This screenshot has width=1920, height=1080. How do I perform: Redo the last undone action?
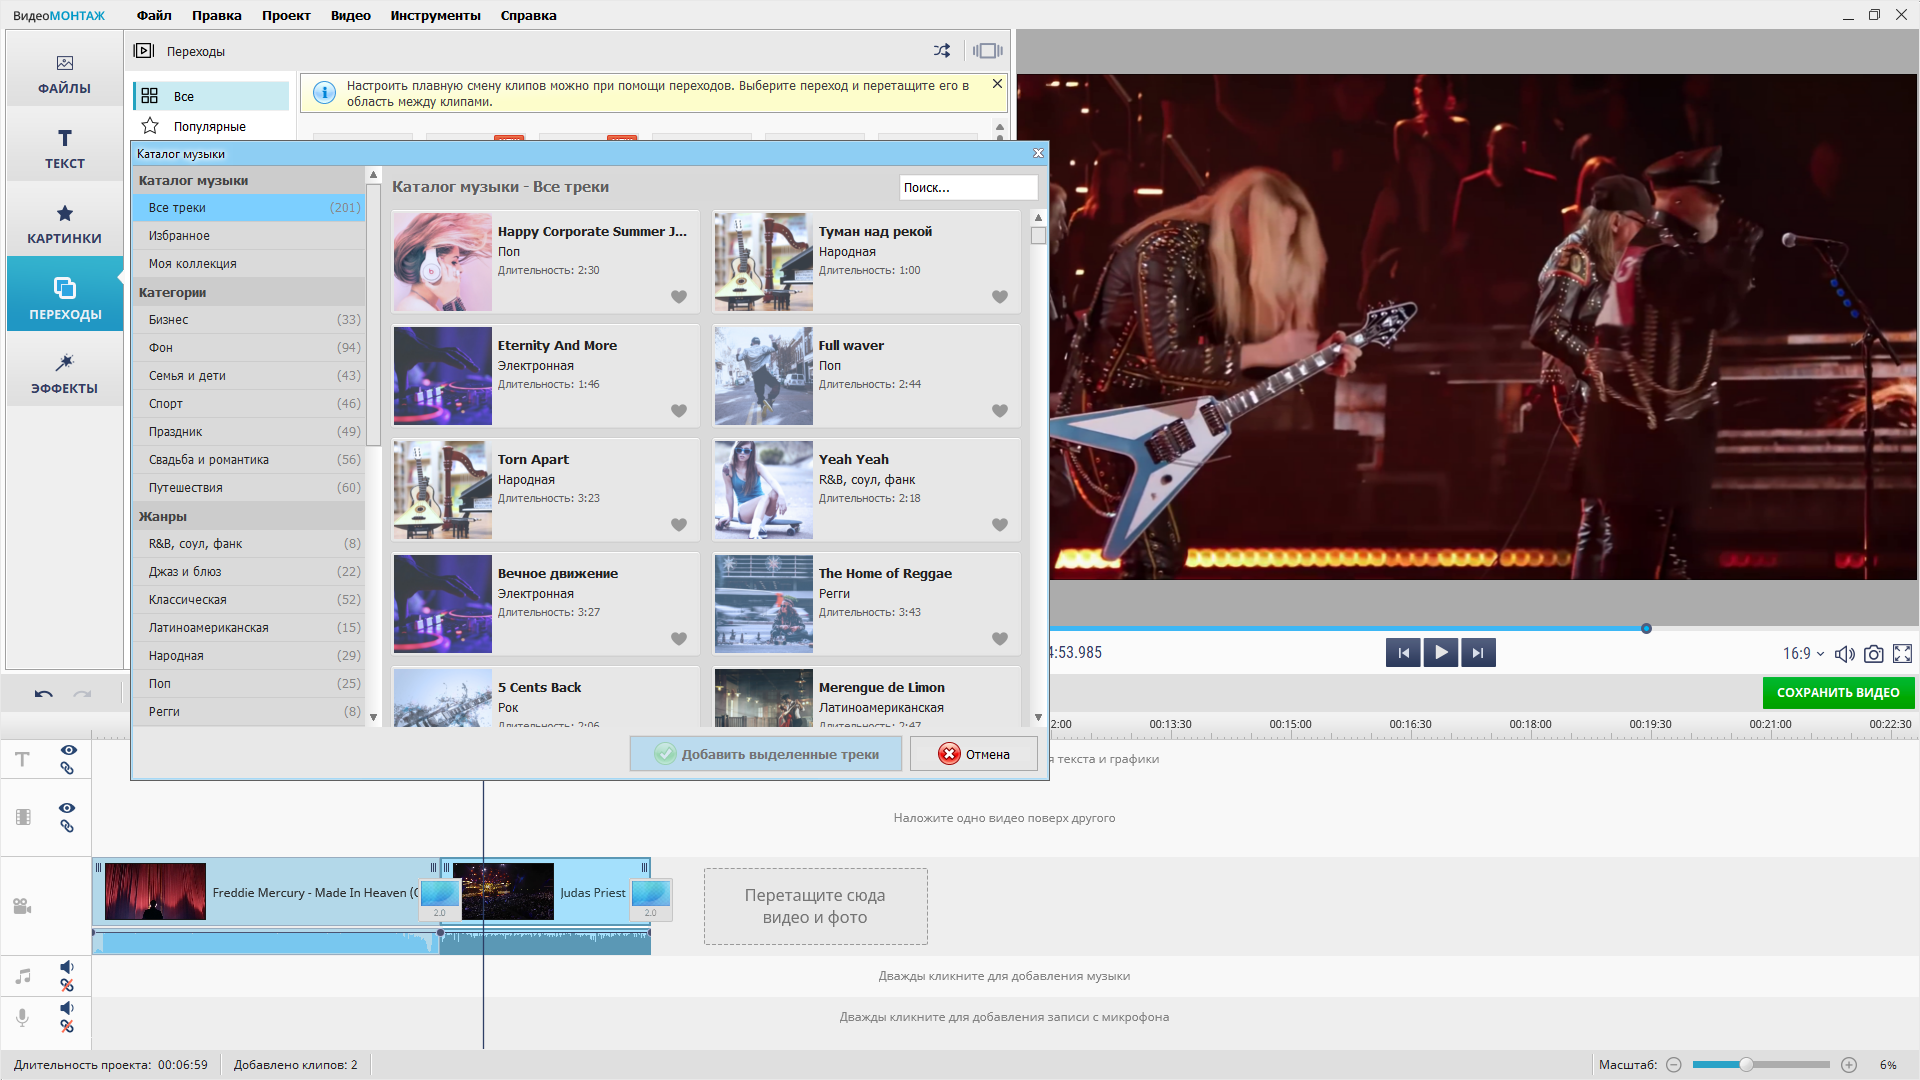click(83, 694)
